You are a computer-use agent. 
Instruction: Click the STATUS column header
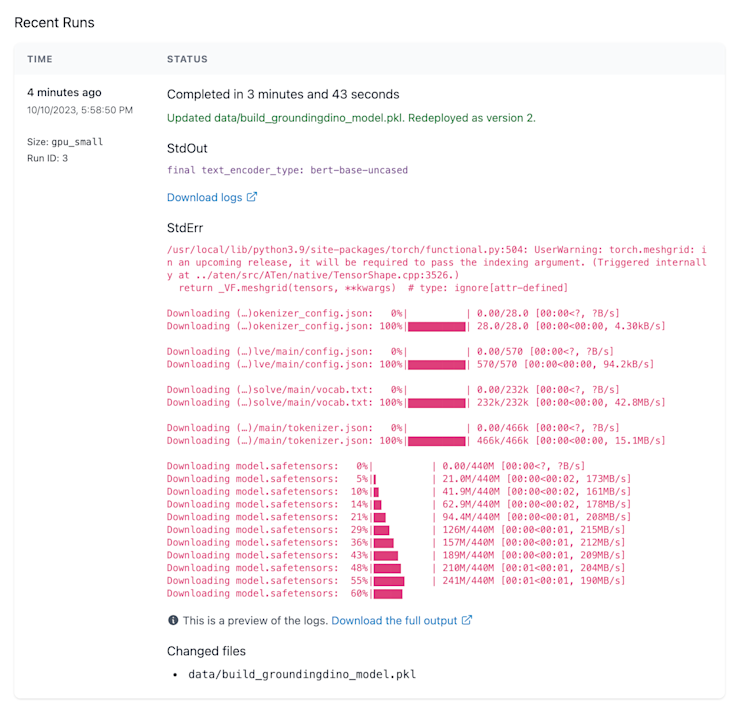187,59
